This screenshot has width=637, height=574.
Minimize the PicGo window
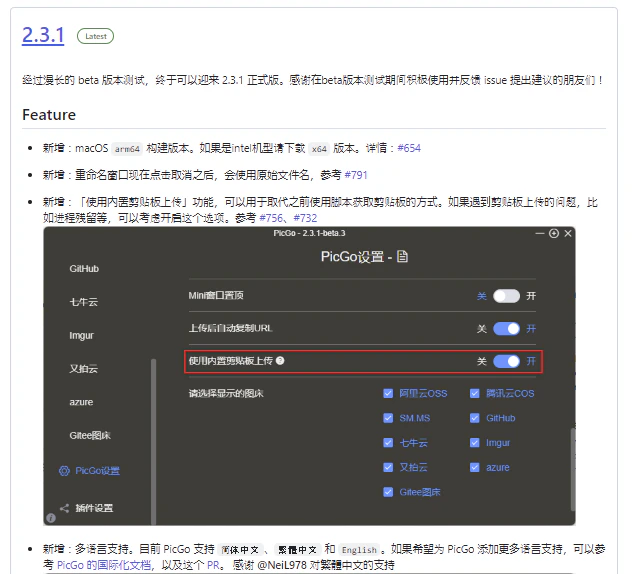click(x=540, y=233)
